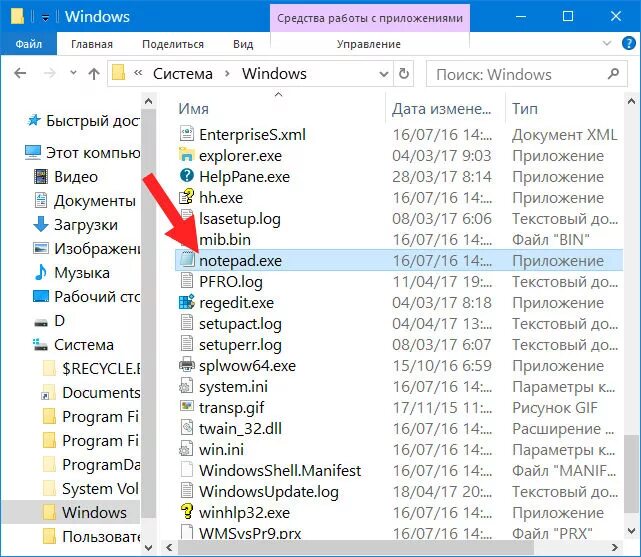Switch to the Вид tab
This screenshot has width=641, height=557.
coord(243,44)
